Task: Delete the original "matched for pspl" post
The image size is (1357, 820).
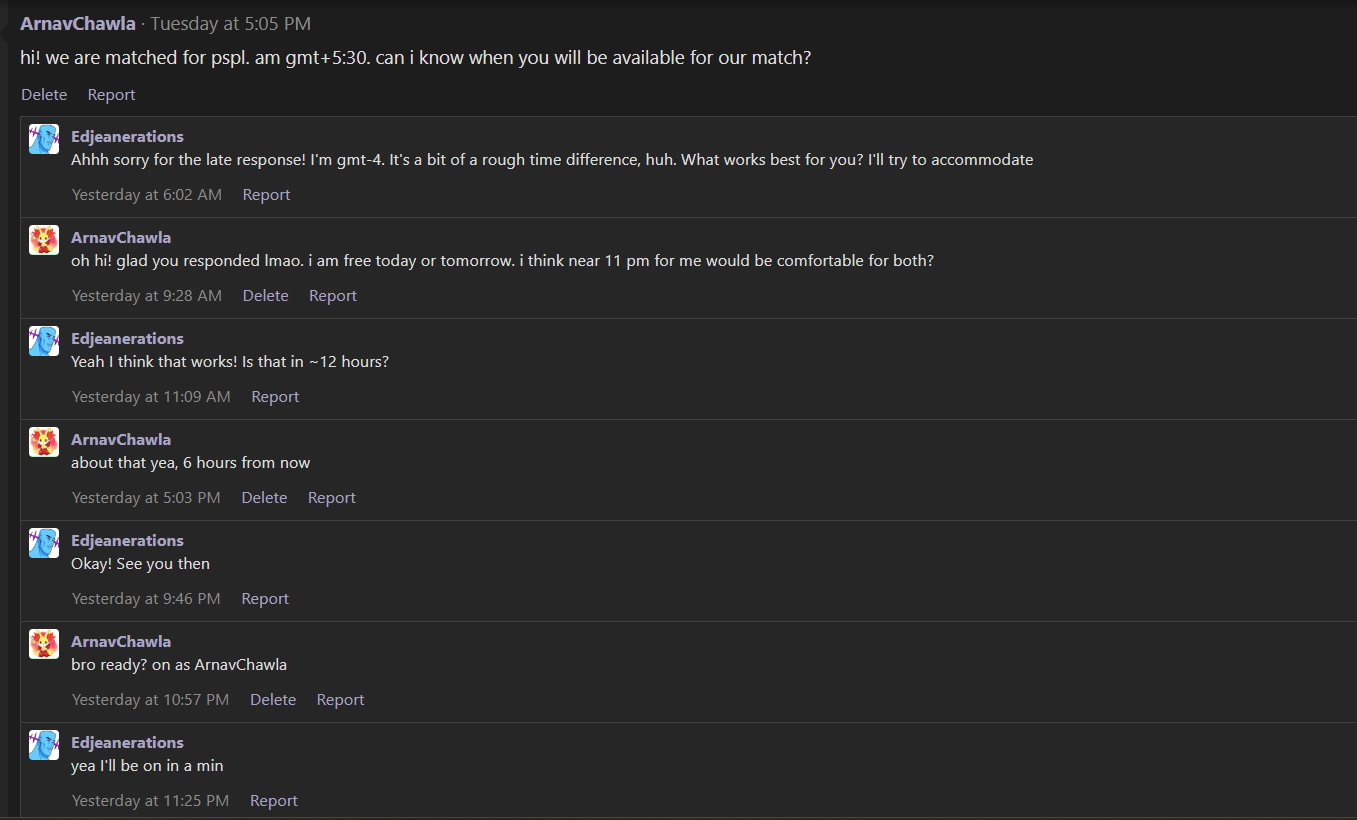Action: (x=44, y=95)
